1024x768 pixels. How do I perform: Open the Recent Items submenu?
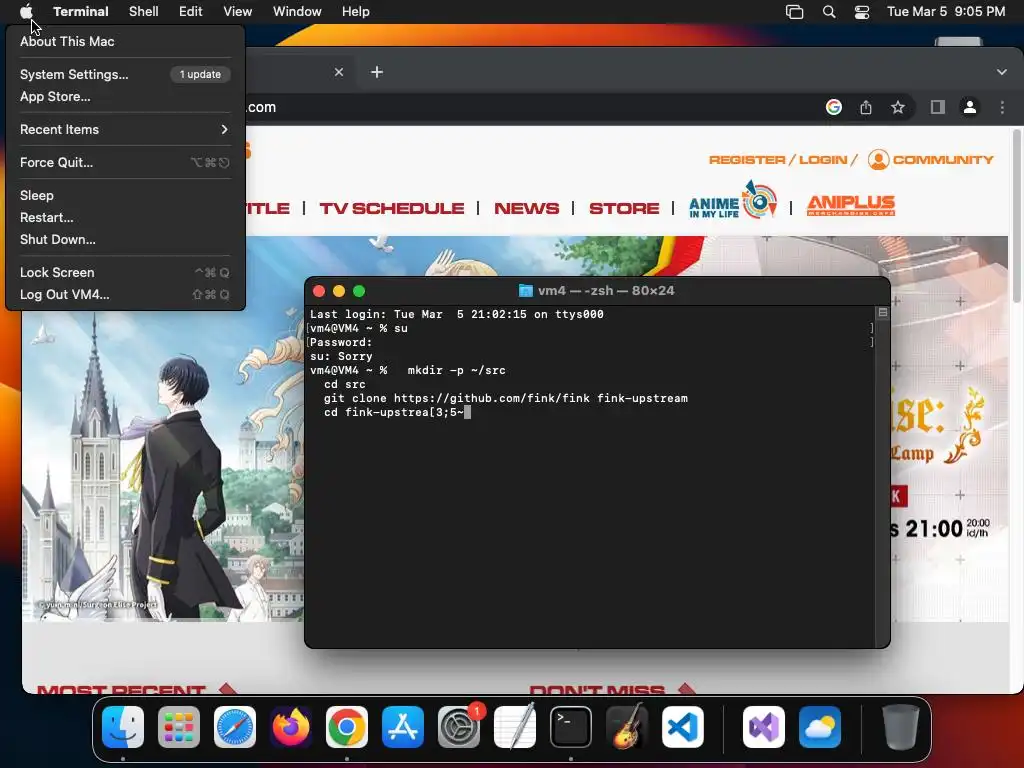(x=124, y=129)
